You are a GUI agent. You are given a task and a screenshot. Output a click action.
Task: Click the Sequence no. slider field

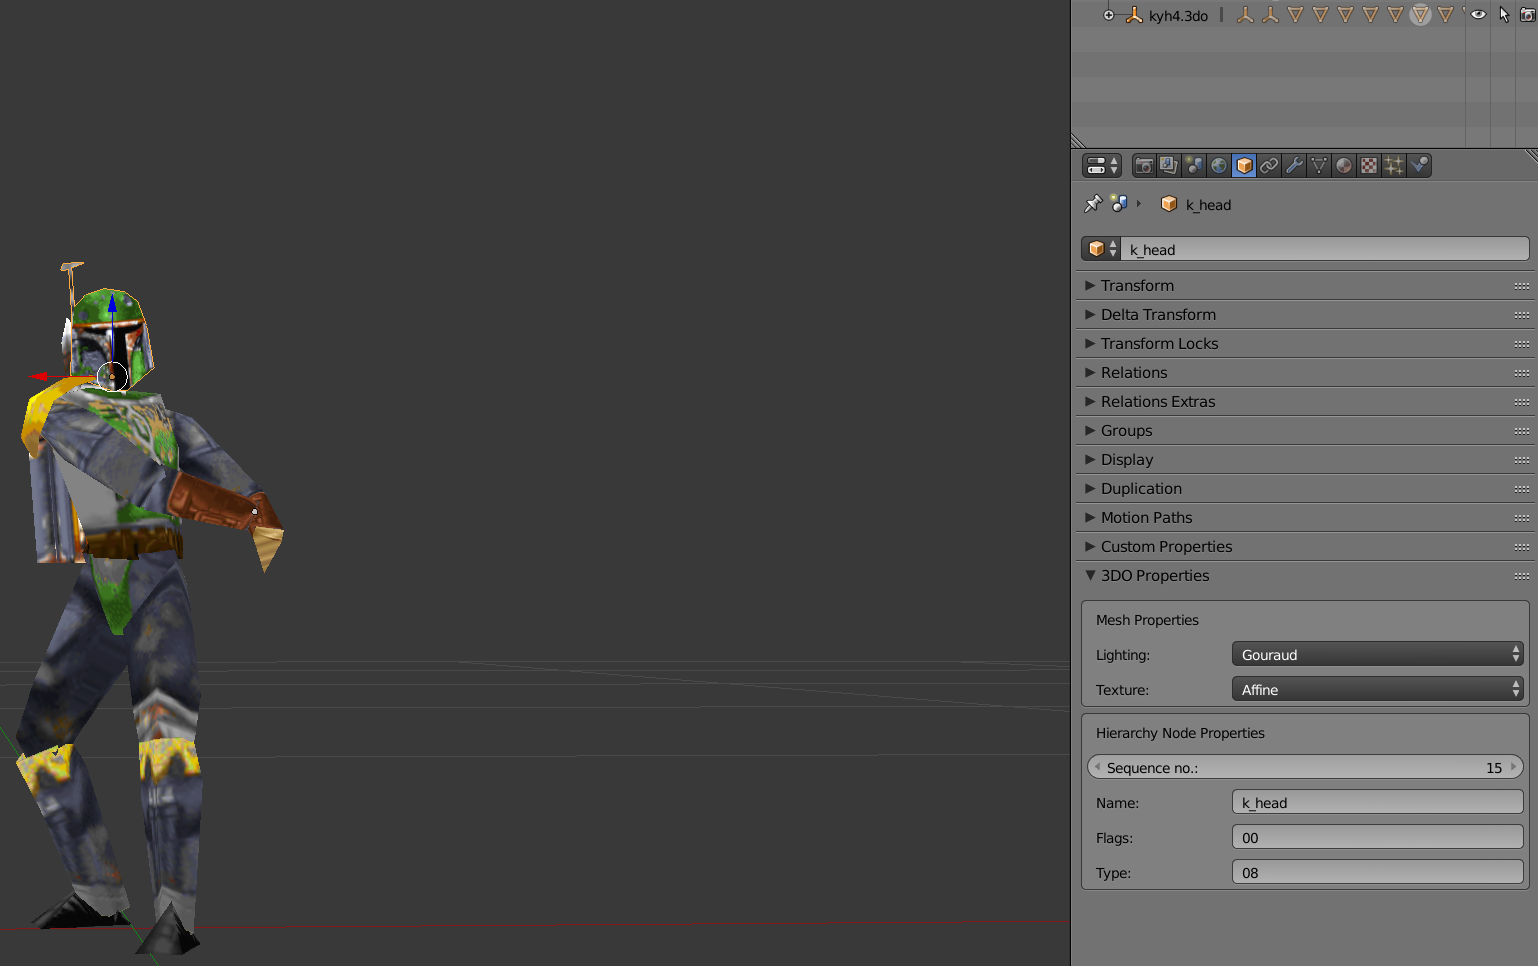(1304, 767)
